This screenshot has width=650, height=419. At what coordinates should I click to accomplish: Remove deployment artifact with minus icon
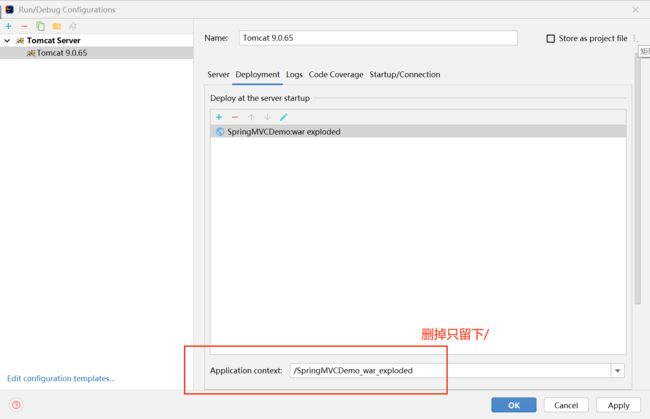click(x=235, y=117)
